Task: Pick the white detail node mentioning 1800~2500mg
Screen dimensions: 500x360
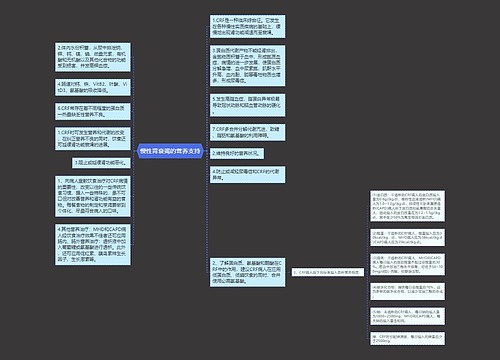Action: tap(407, 316)
